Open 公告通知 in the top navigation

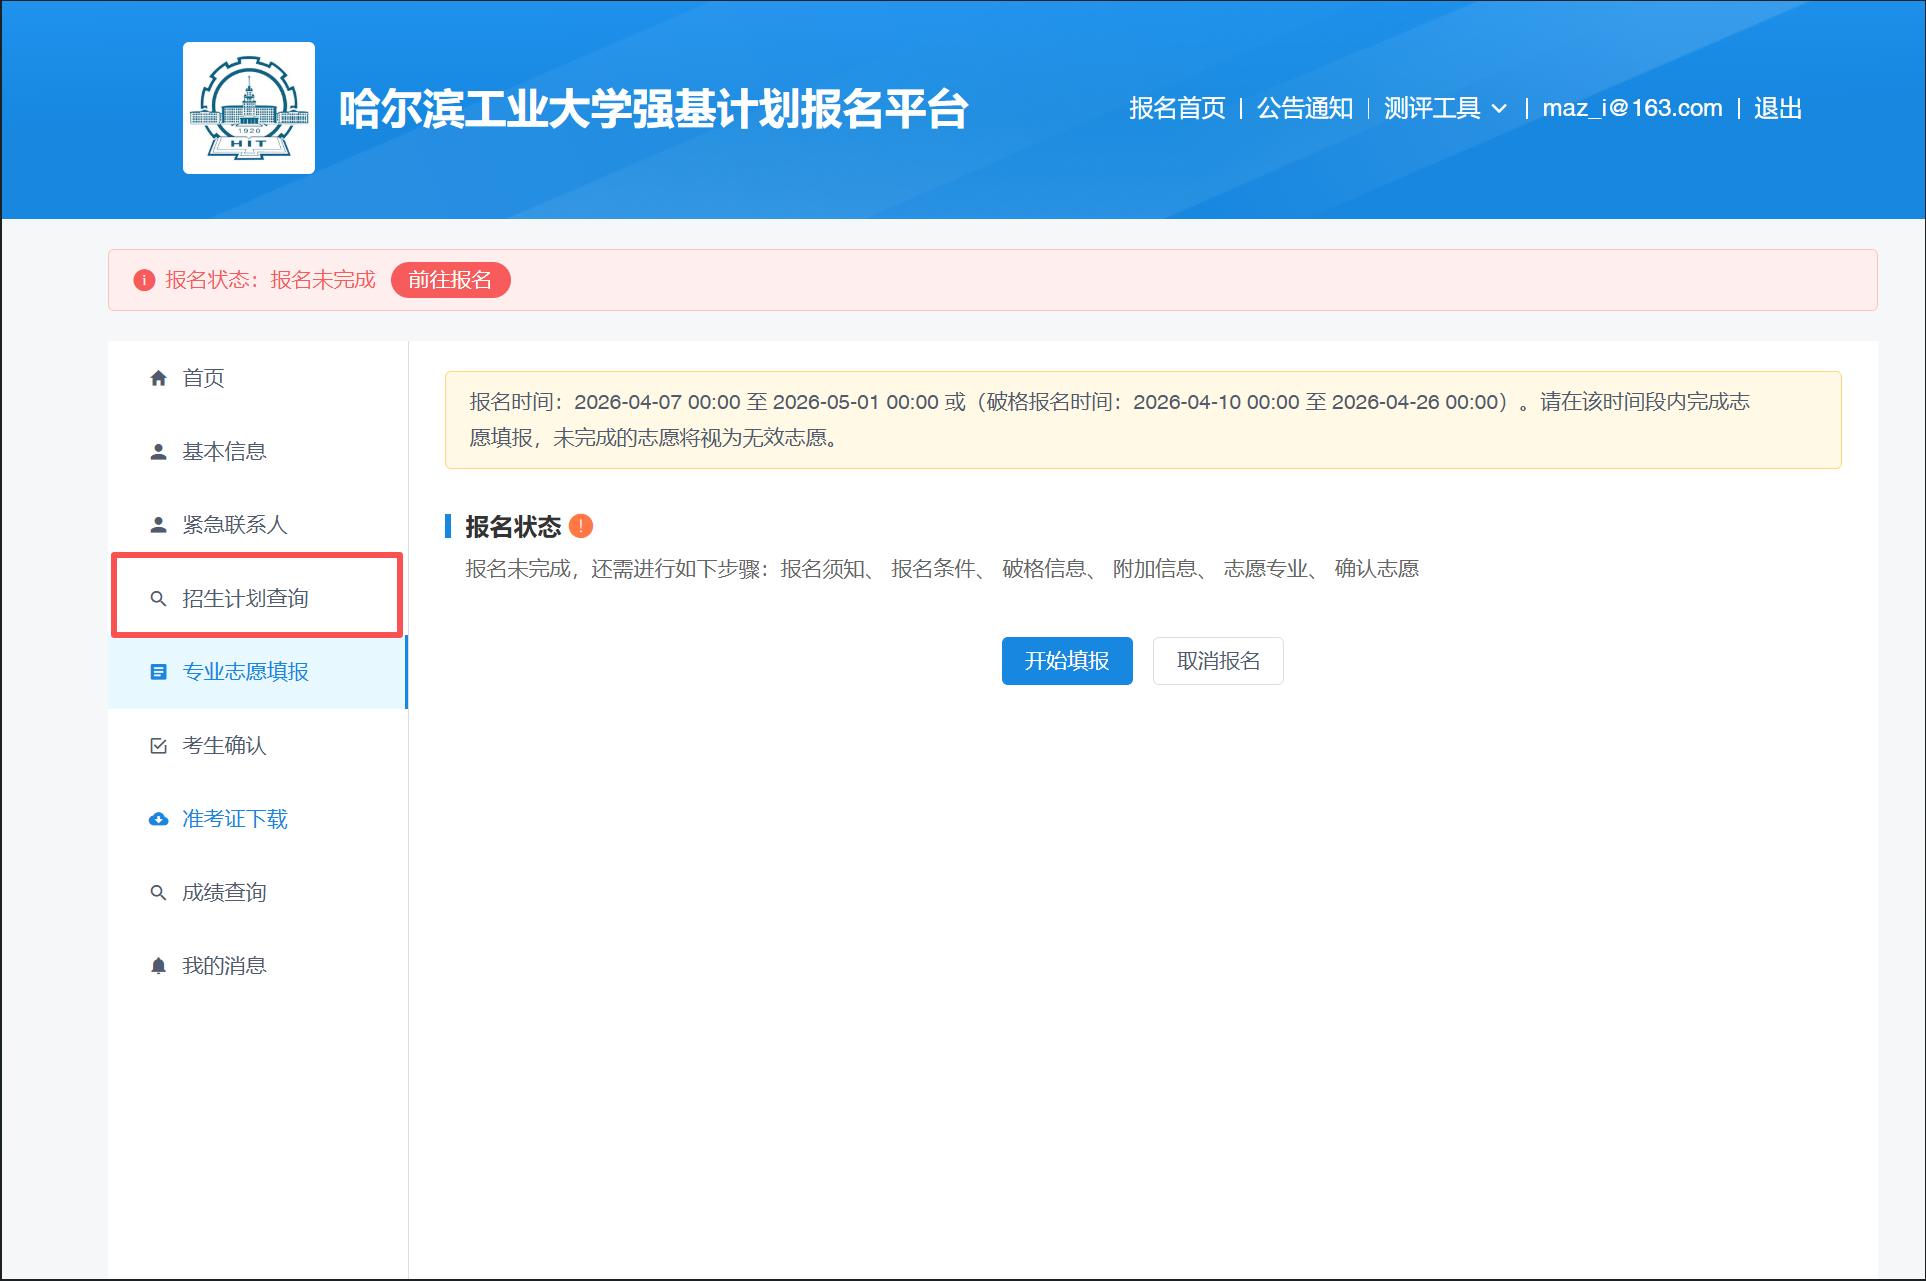pyautogui.click(x=1304, y=108)
